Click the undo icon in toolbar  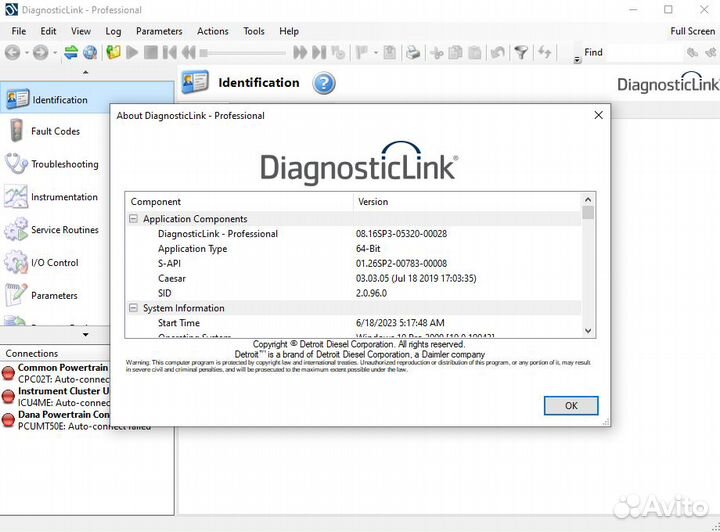coord(498,52)
